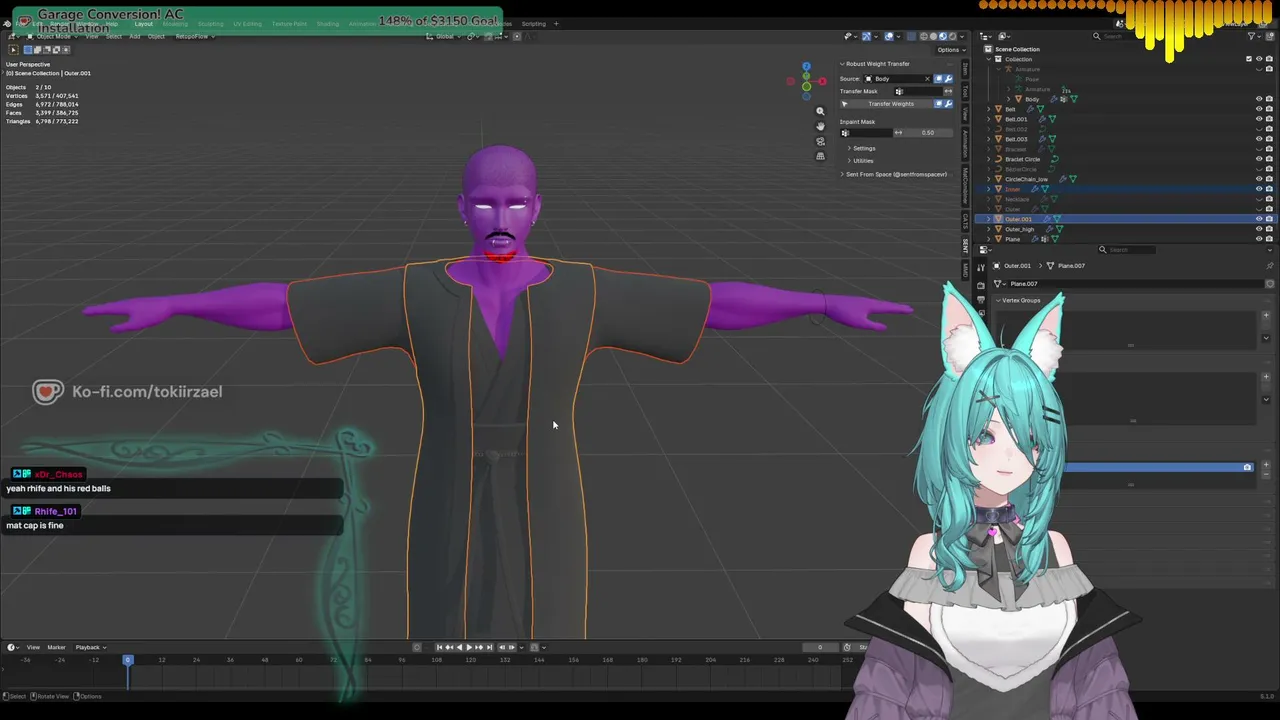
Task: Open the outliner filter funnel icon
Action: pos(1251,36)
